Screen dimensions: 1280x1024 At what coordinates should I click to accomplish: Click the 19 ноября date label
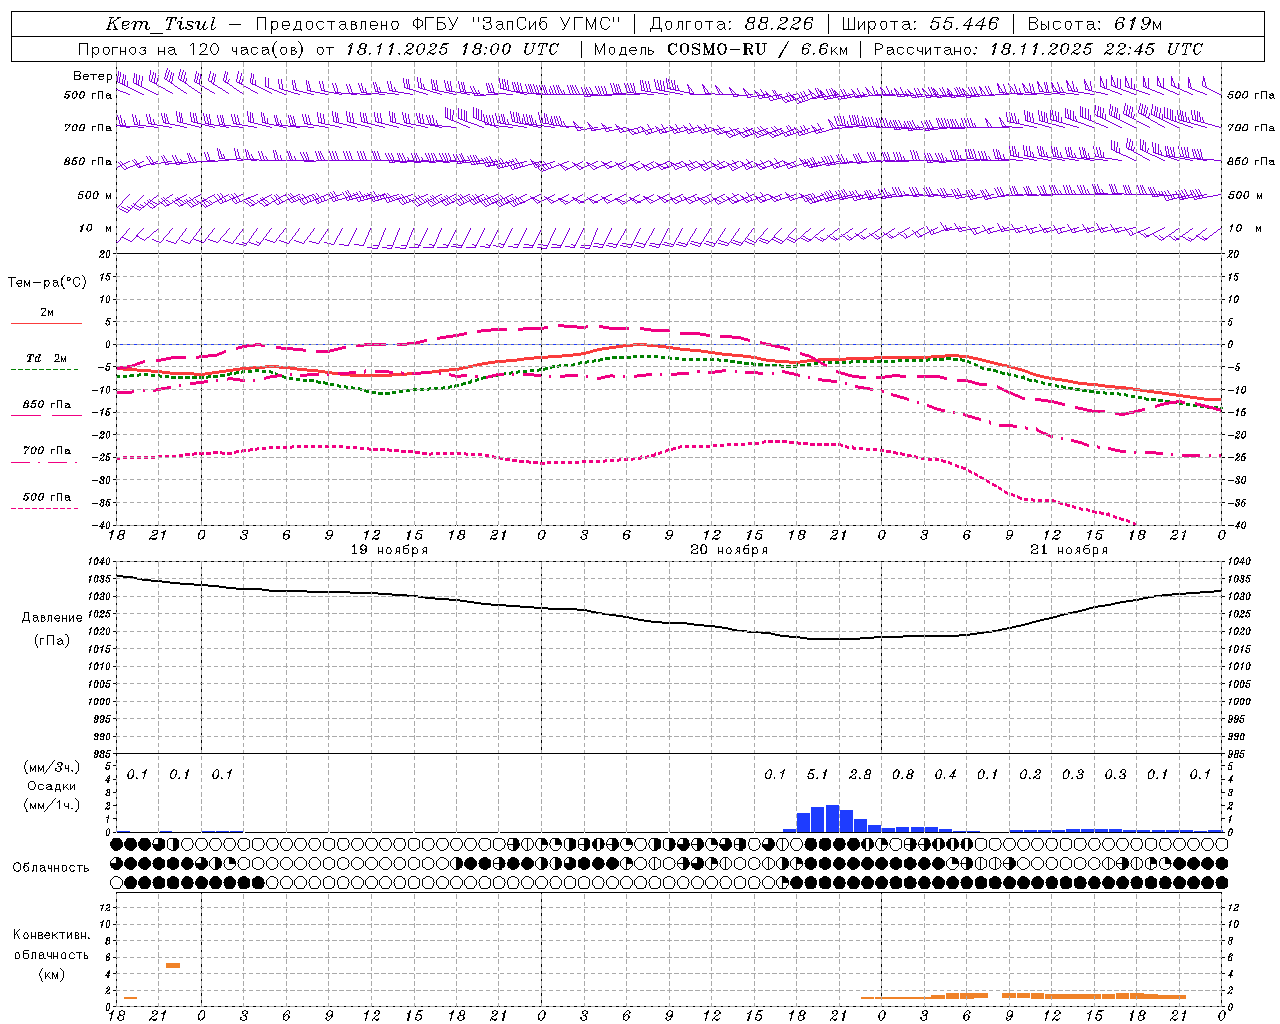click(x=389, y=550)
